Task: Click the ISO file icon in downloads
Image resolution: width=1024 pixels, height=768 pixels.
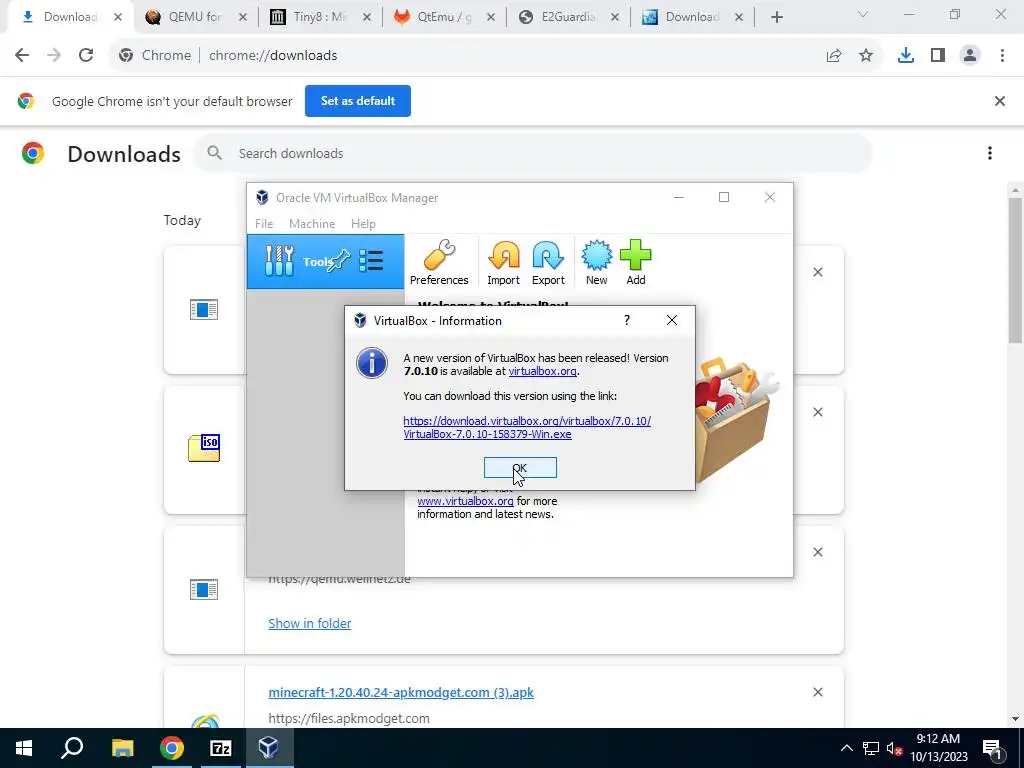Action: [204, 448]
